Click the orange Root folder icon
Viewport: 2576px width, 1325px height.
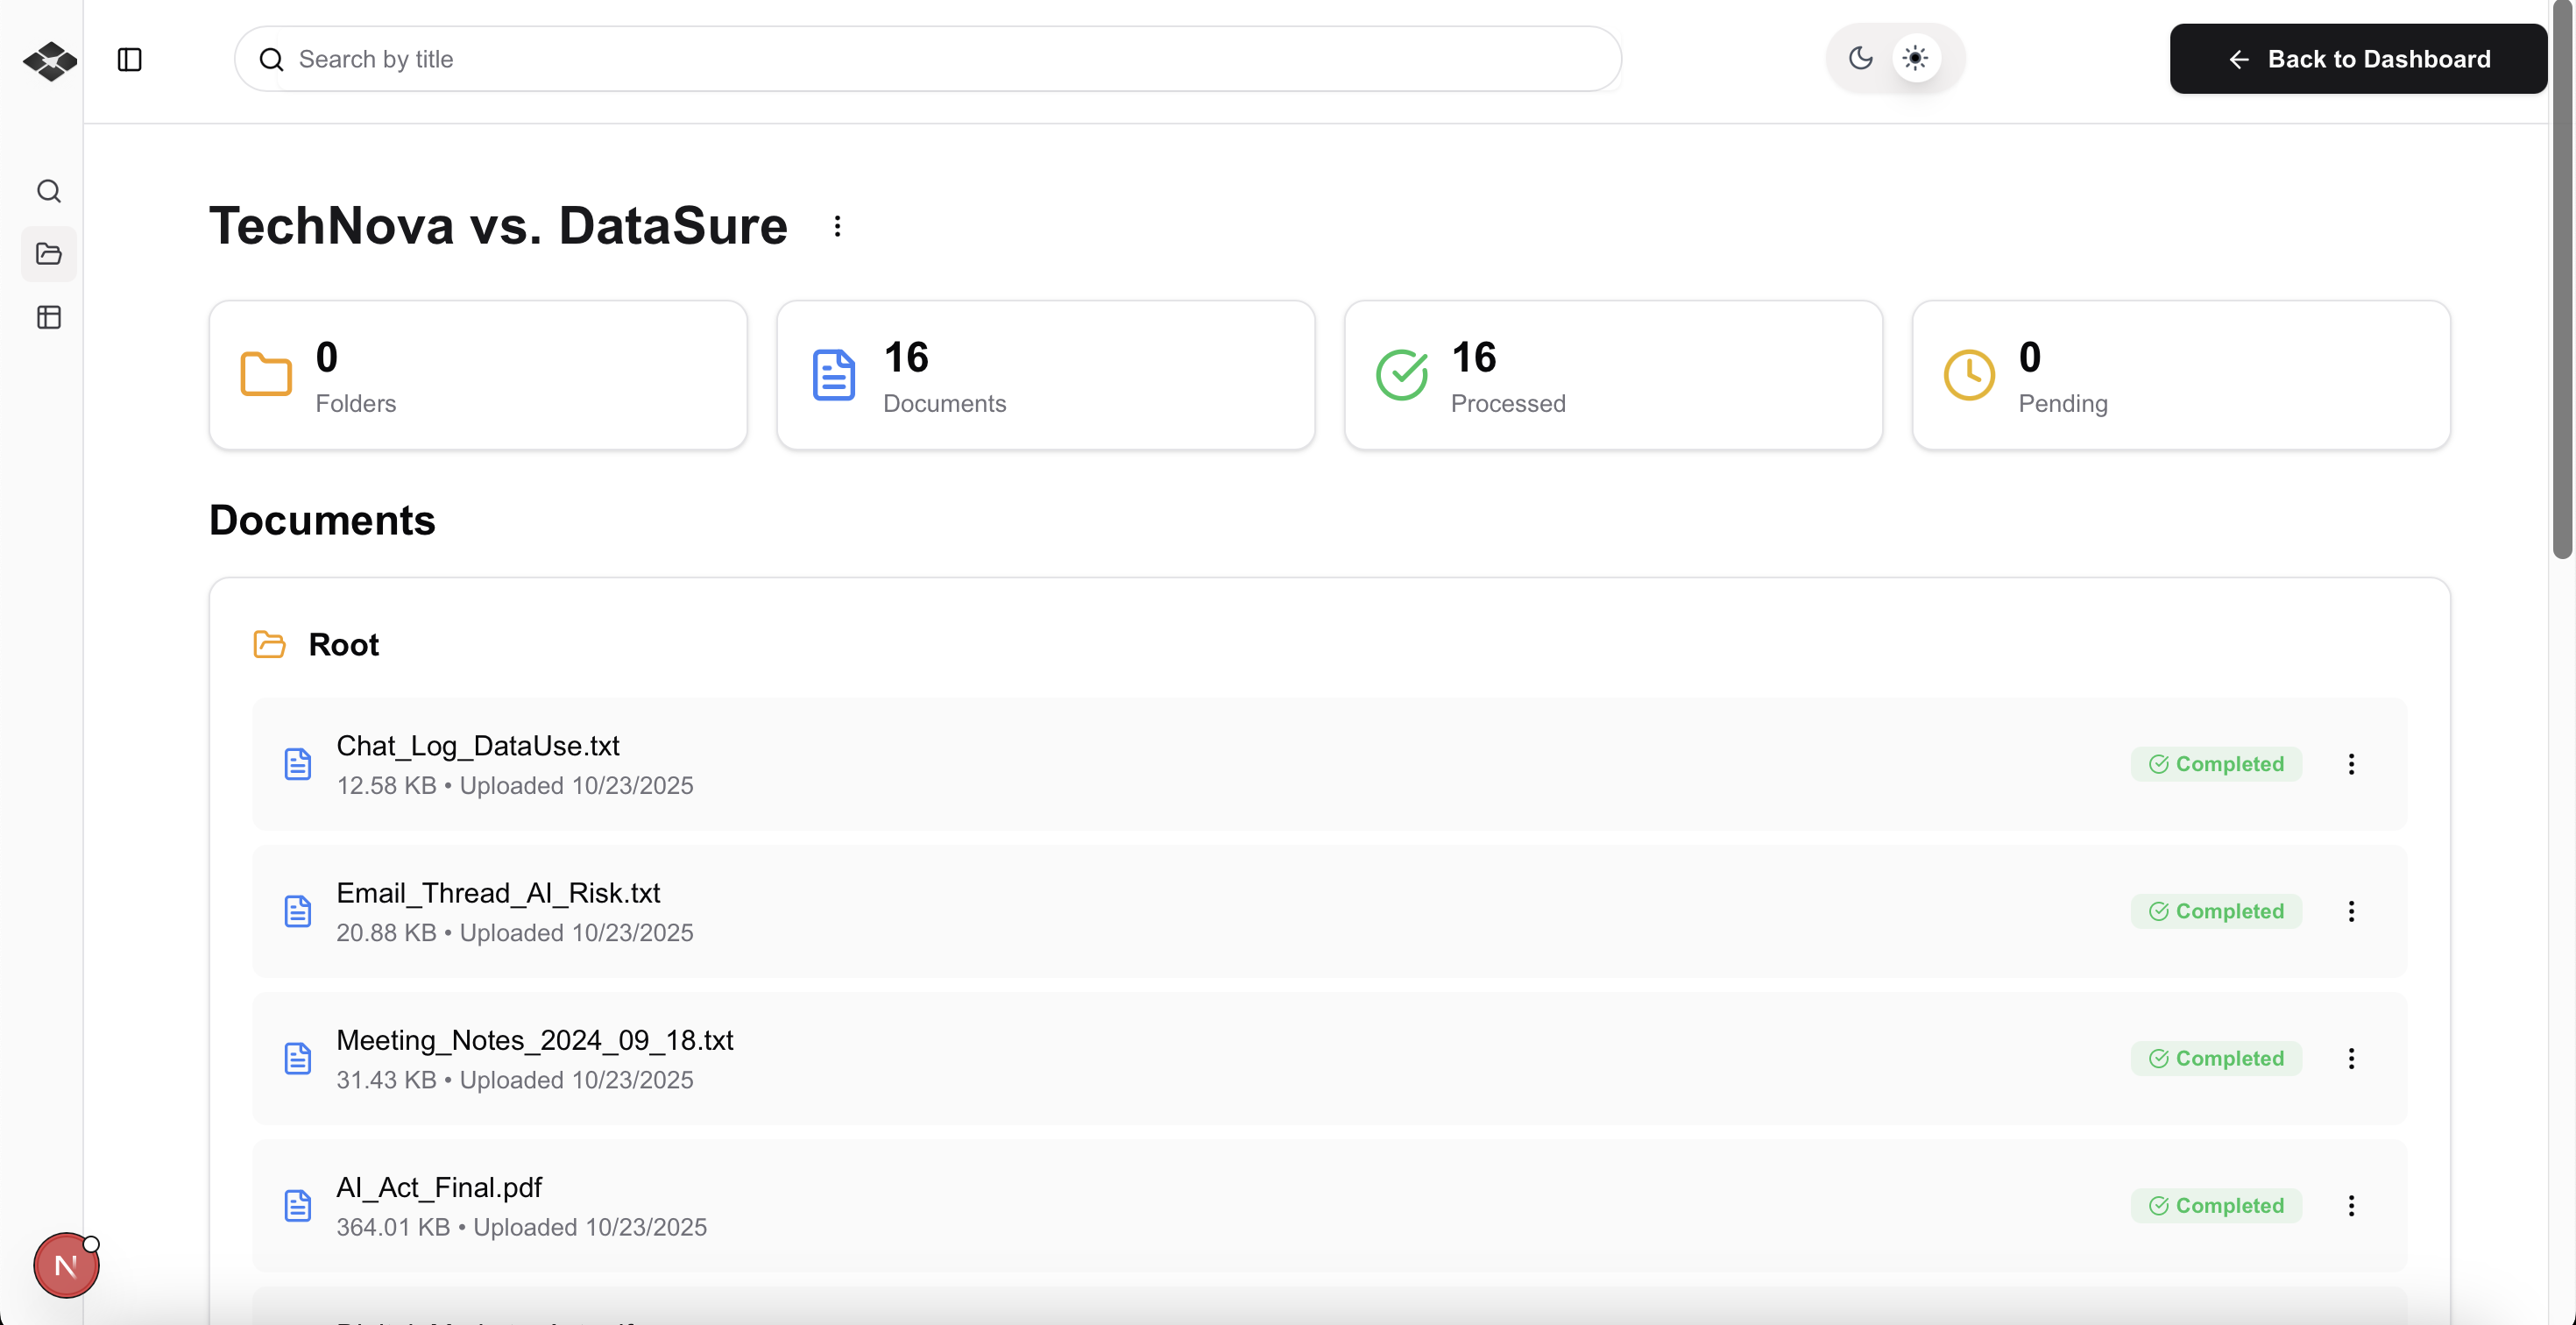(x=269, y=644)
